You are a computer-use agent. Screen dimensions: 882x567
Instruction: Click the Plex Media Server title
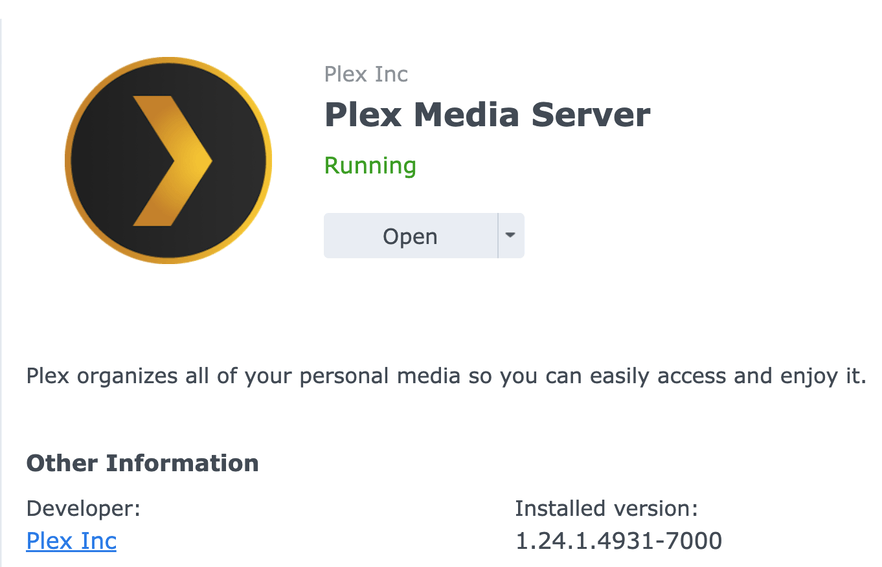pyautogui.click(x=487, y=115)
